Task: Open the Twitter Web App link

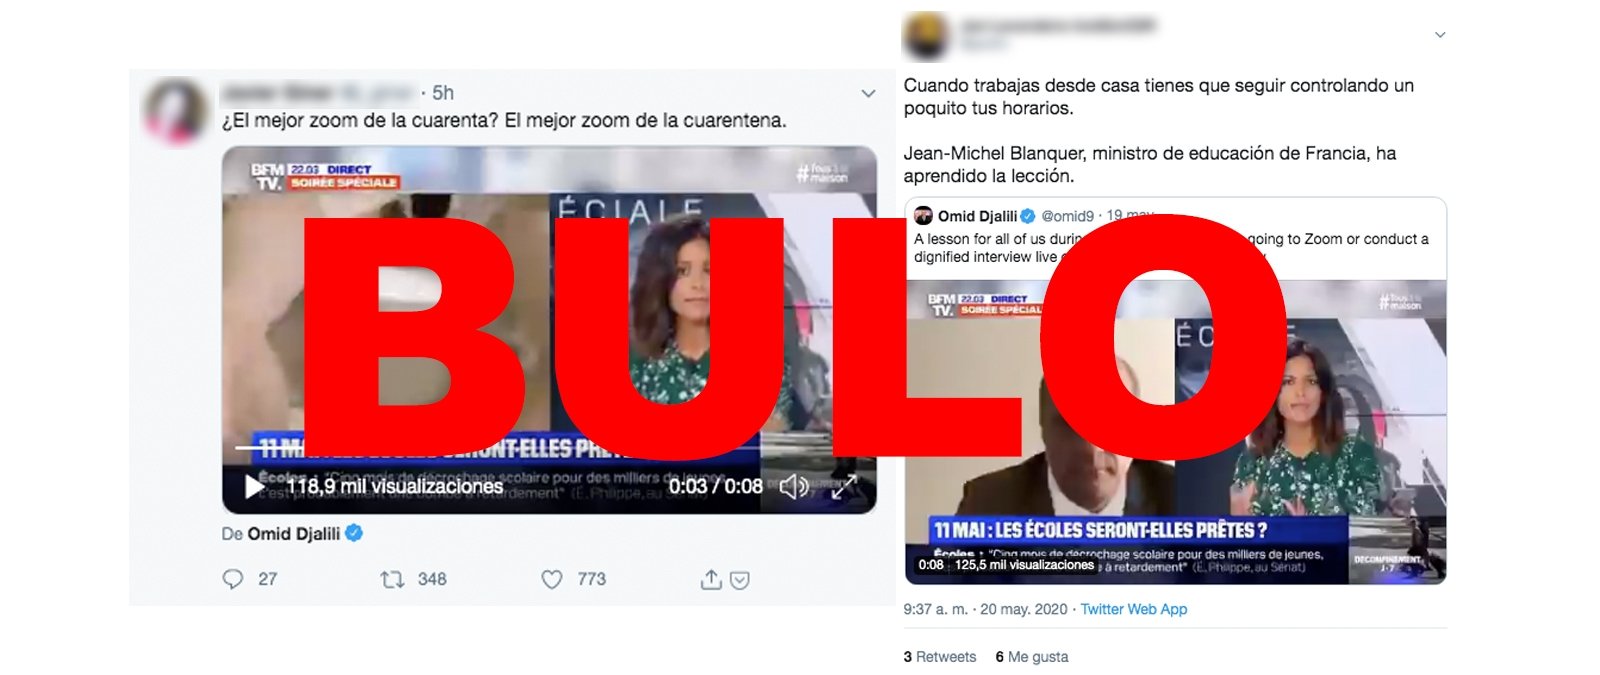Action: [x=1134, y=609]
